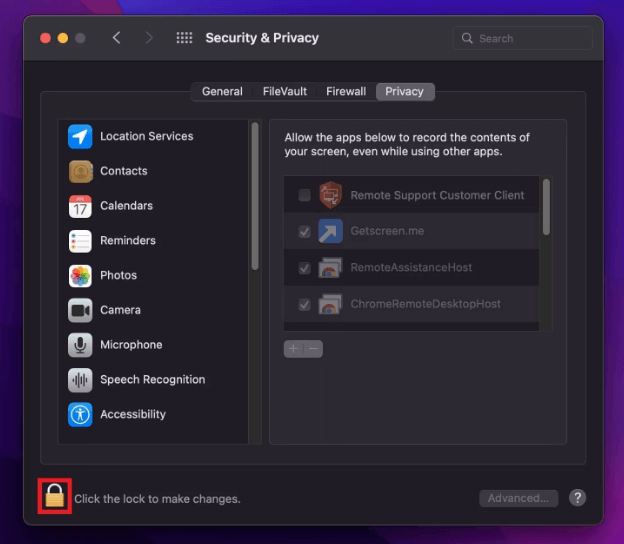Select the "Camera" label
This screenshot has height=544, width=624.
[120, 310]
